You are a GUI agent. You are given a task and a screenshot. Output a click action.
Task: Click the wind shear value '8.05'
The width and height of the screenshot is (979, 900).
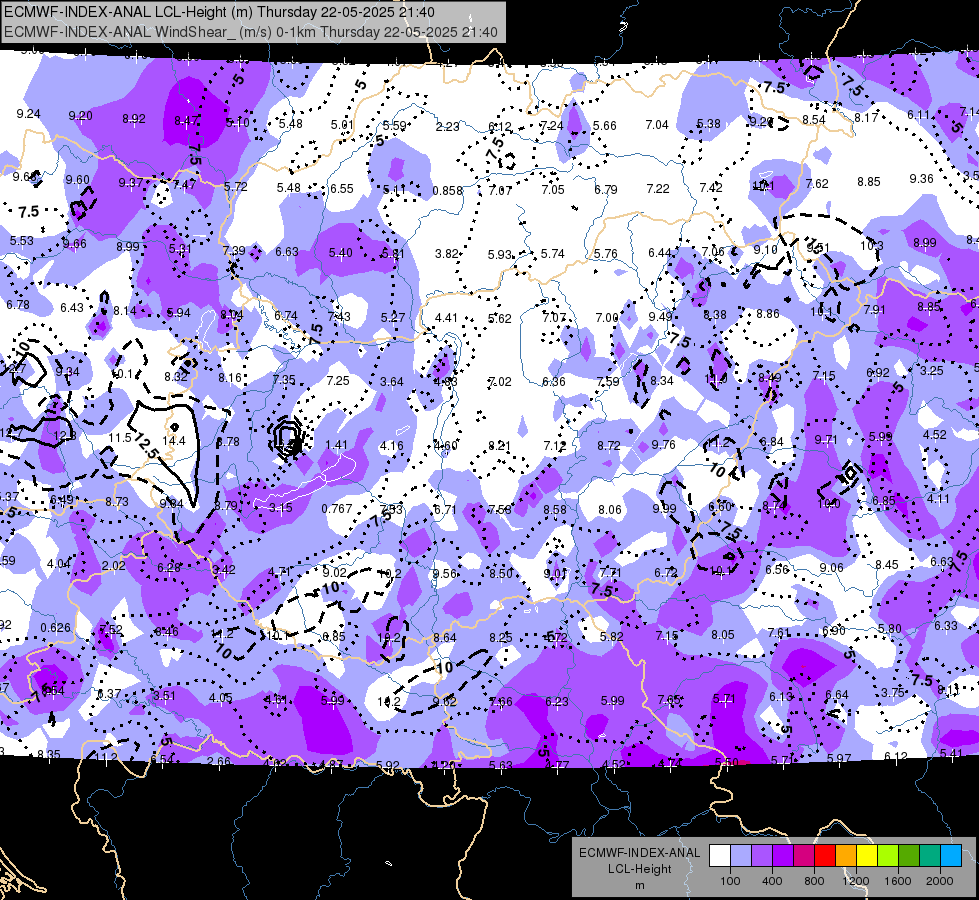(722, 635)
